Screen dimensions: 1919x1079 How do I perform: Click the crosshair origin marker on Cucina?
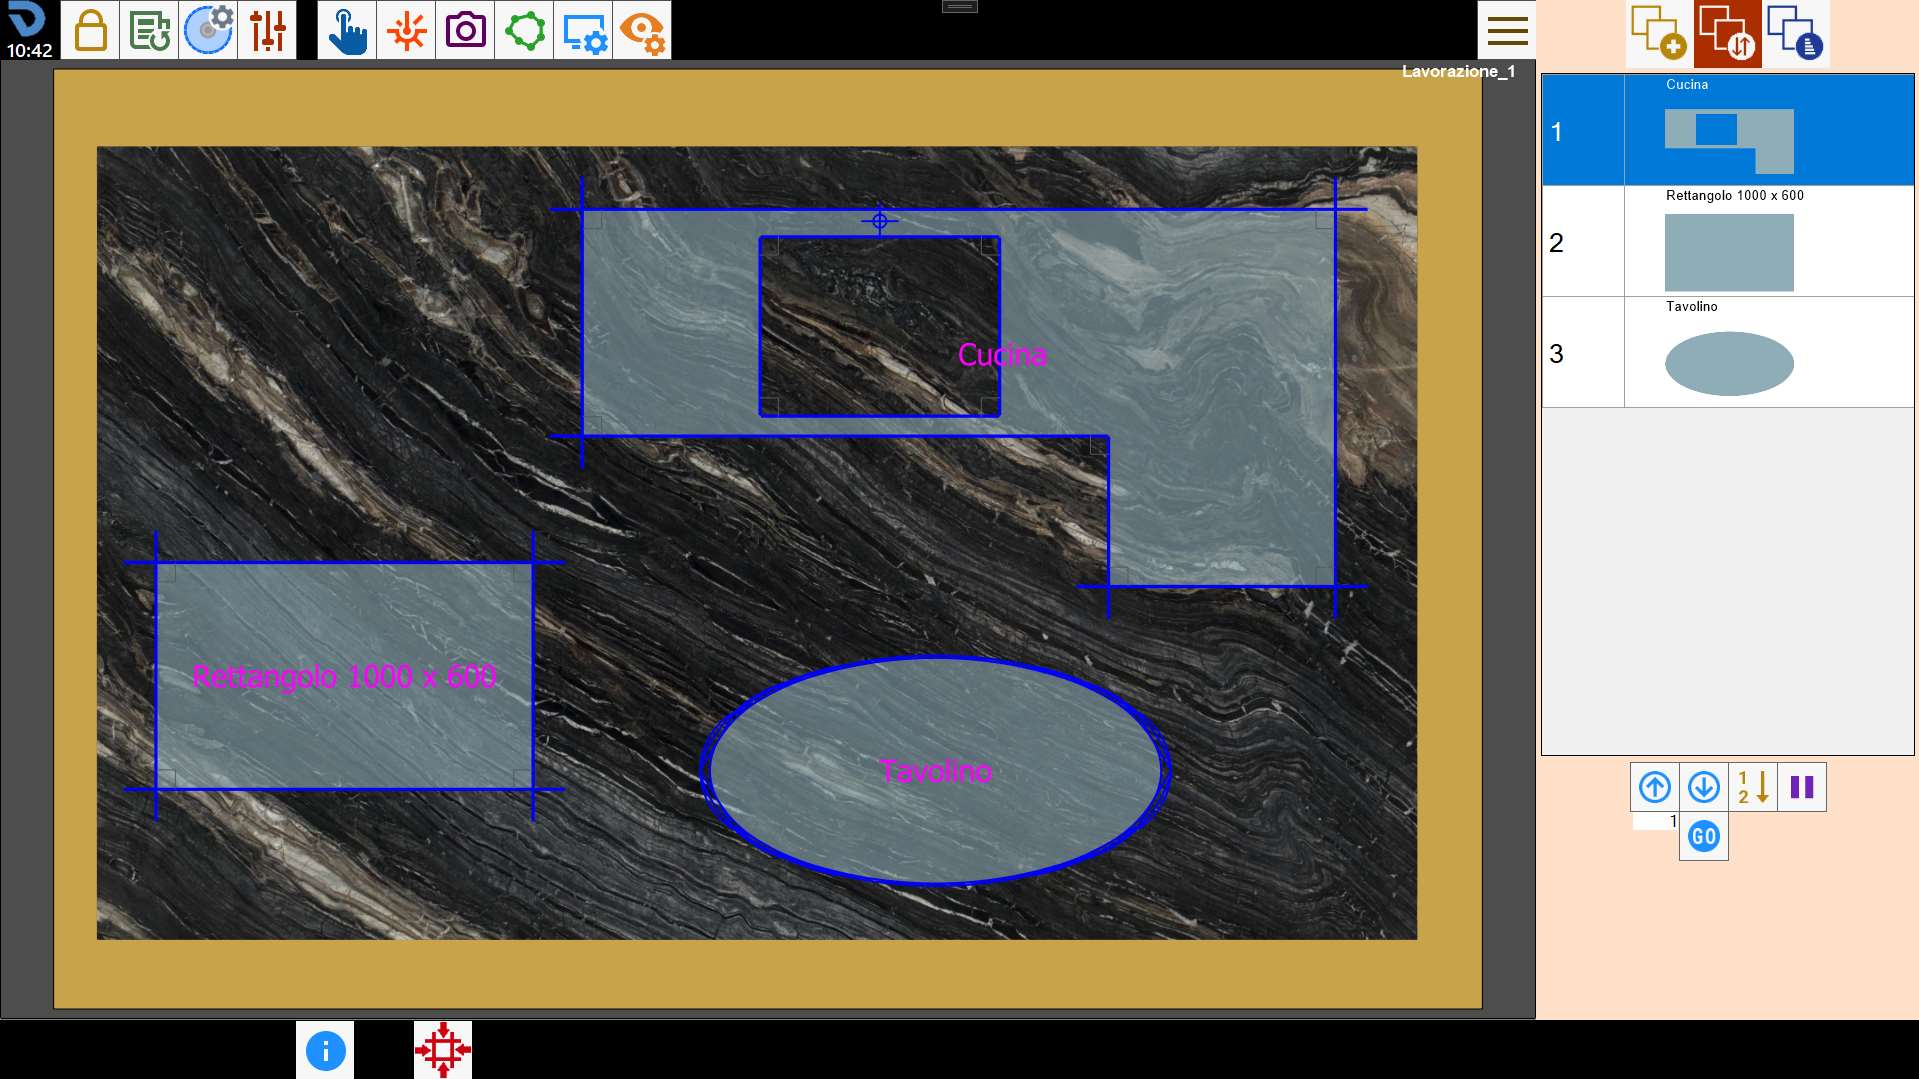pyautogui.click(x=880, y=221)
